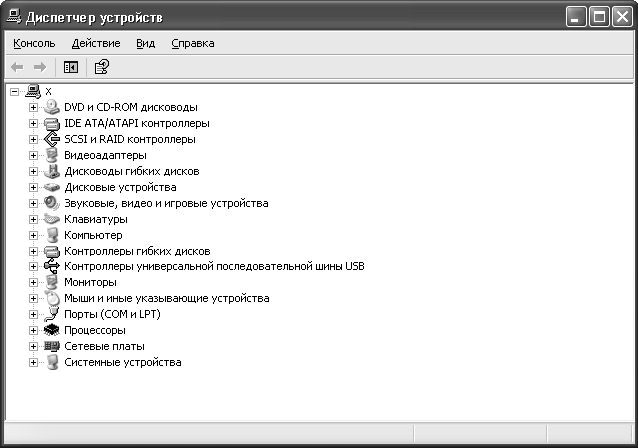Click the help properties toolbar icon
This screenshot has height=448, width=638.
(101, 67)
